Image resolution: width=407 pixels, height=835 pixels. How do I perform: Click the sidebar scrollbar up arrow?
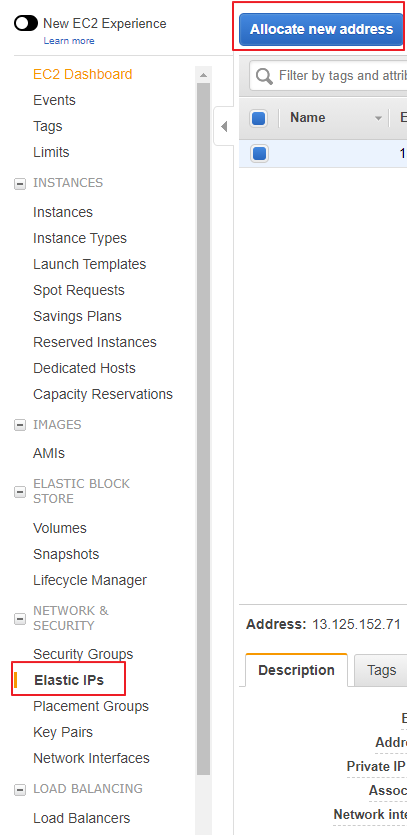pyautogui.click(x=204, y=75)
